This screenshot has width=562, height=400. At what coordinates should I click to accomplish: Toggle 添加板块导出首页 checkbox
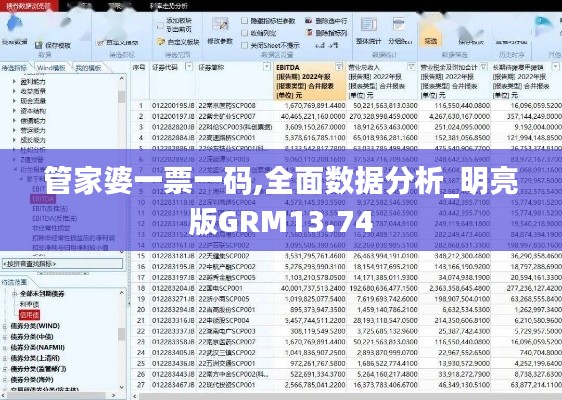pos(160,25)
